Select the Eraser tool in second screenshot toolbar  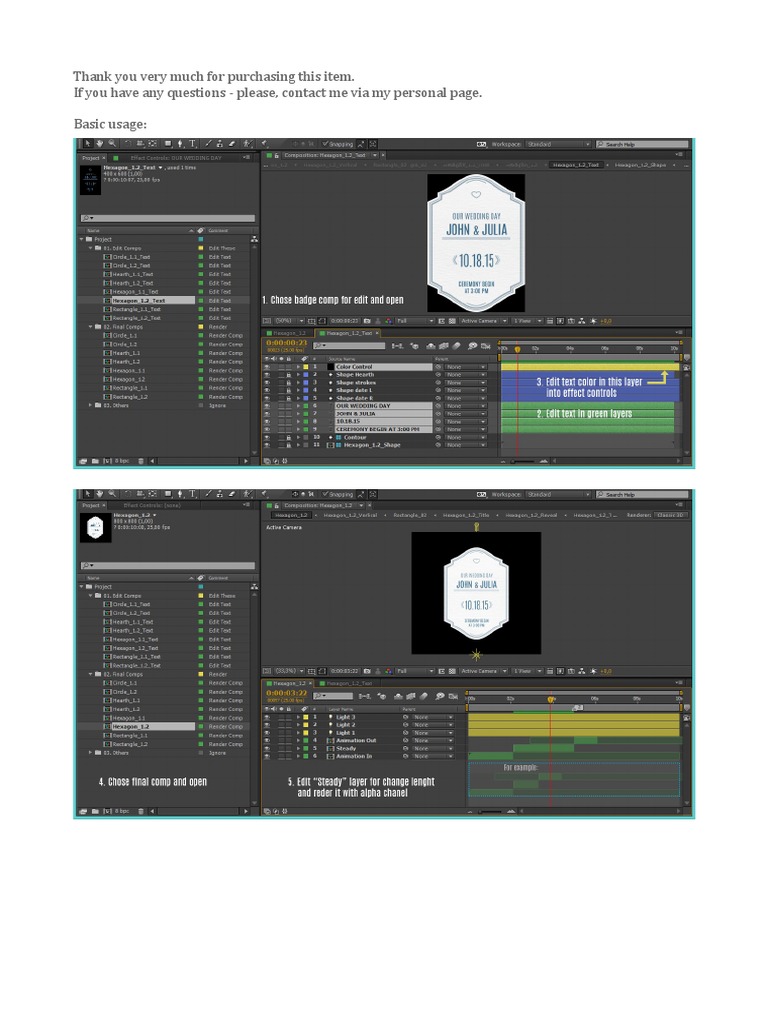[232, 494]
